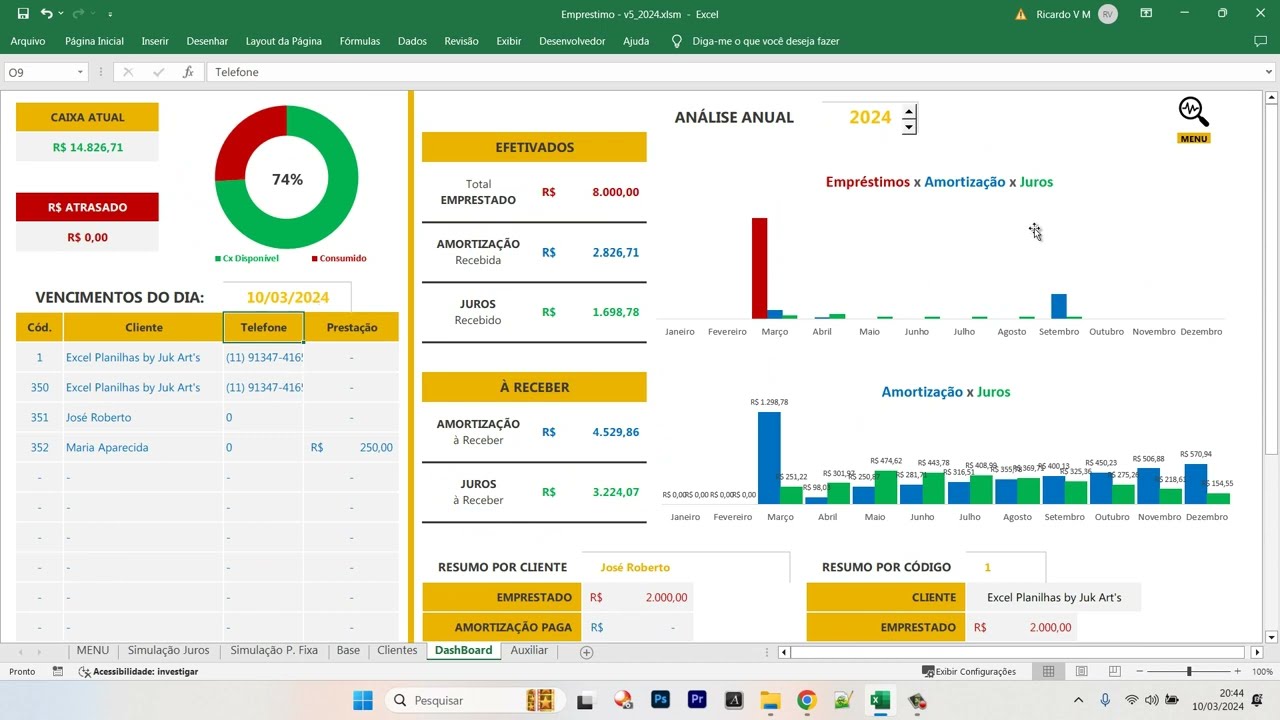Increase the year 2024 spinner up arrow
The width and height of the screenshot is (1280, 720).
pyautogui.click(x=909, y=112)
